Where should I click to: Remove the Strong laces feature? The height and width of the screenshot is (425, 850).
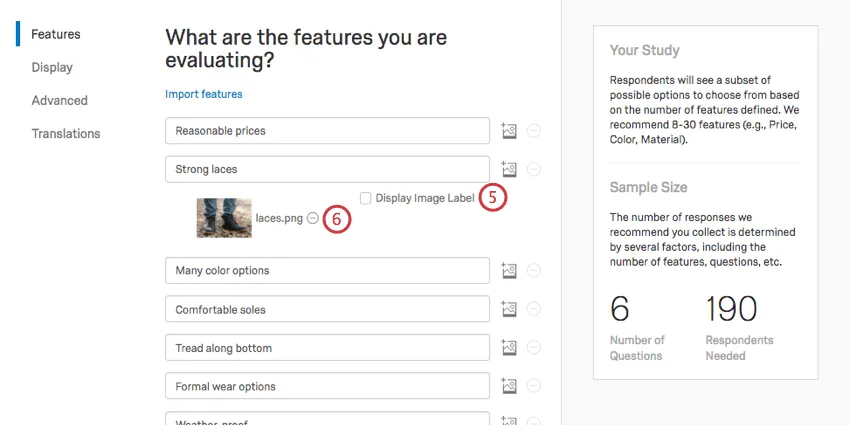[x=534, y=170]
